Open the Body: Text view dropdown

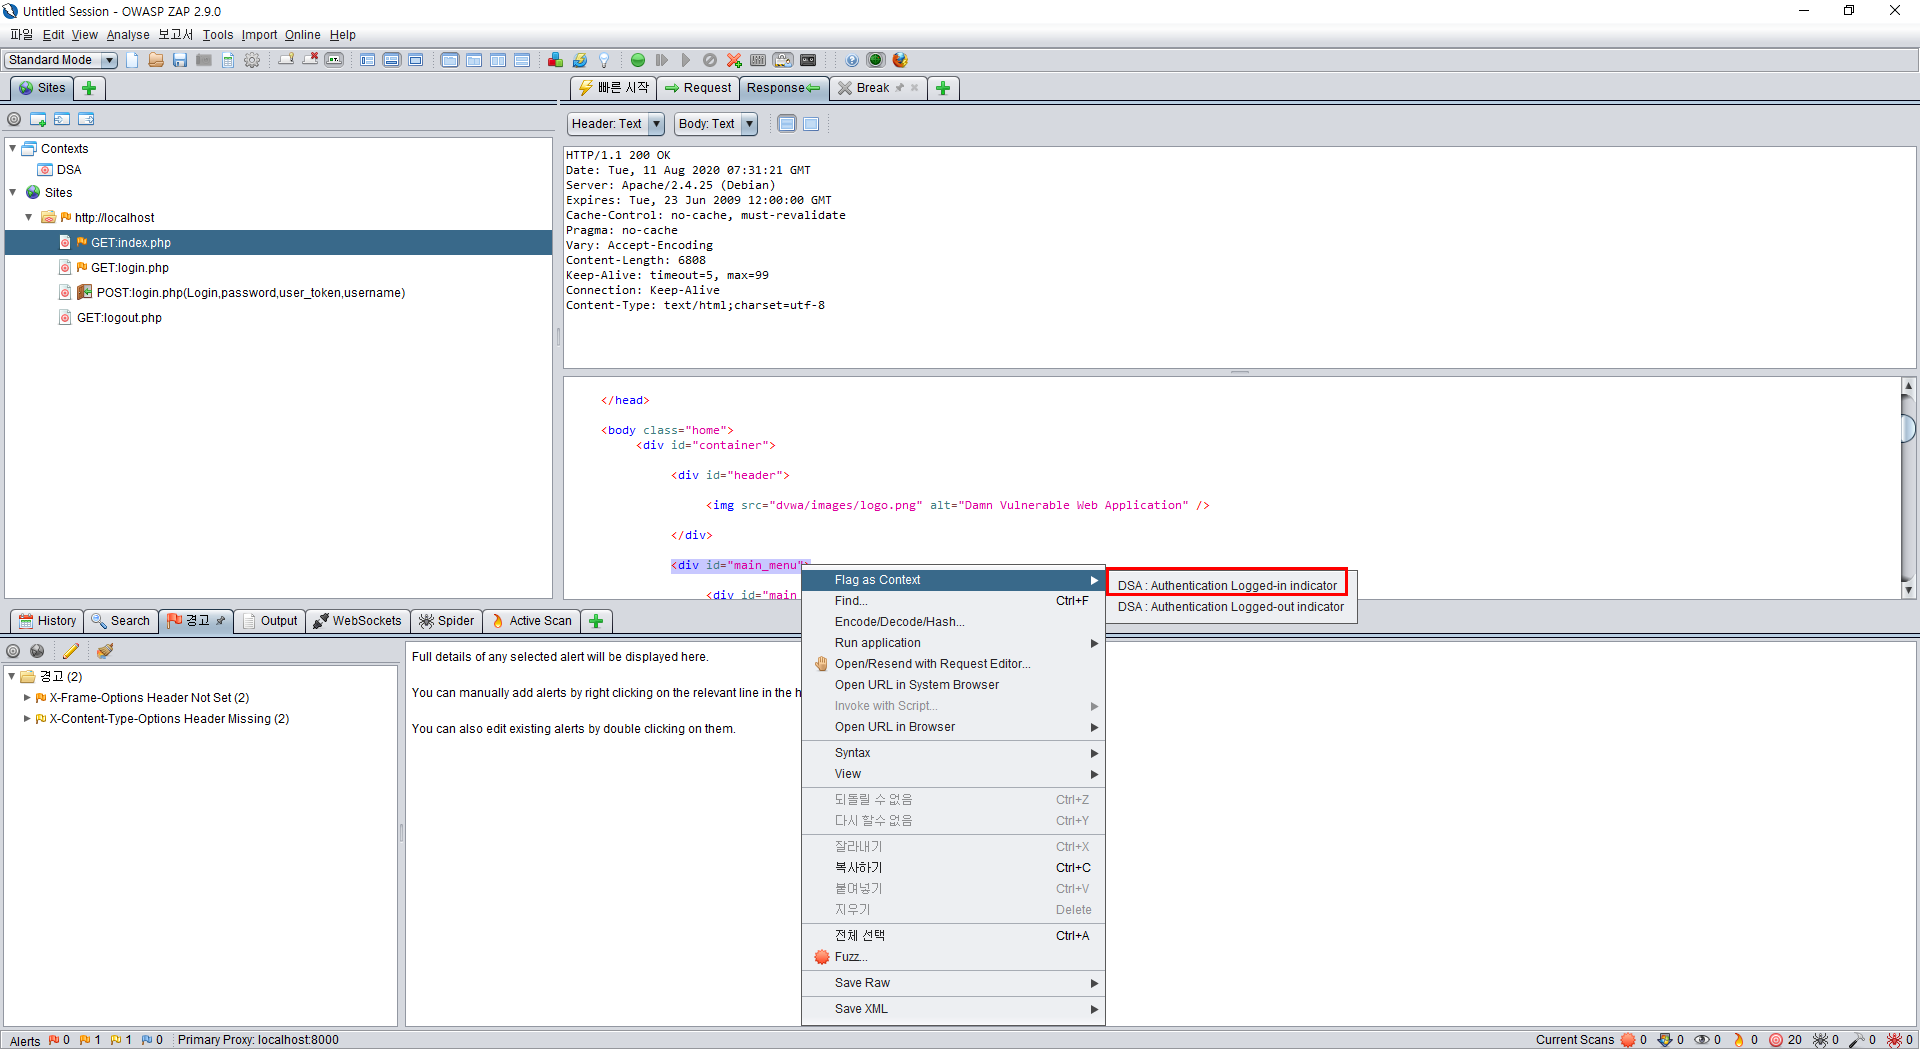[x=716, y=124]
